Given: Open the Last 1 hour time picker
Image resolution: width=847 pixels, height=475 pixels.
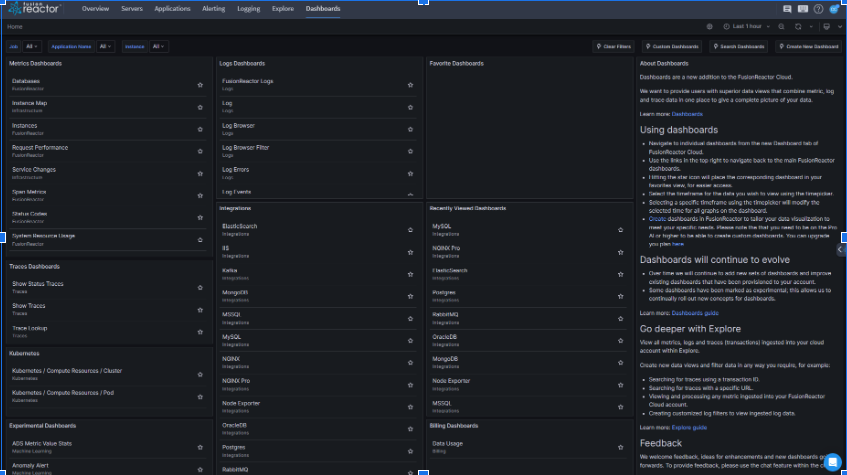Looking at the screenshot, I should tap(747, 26).
